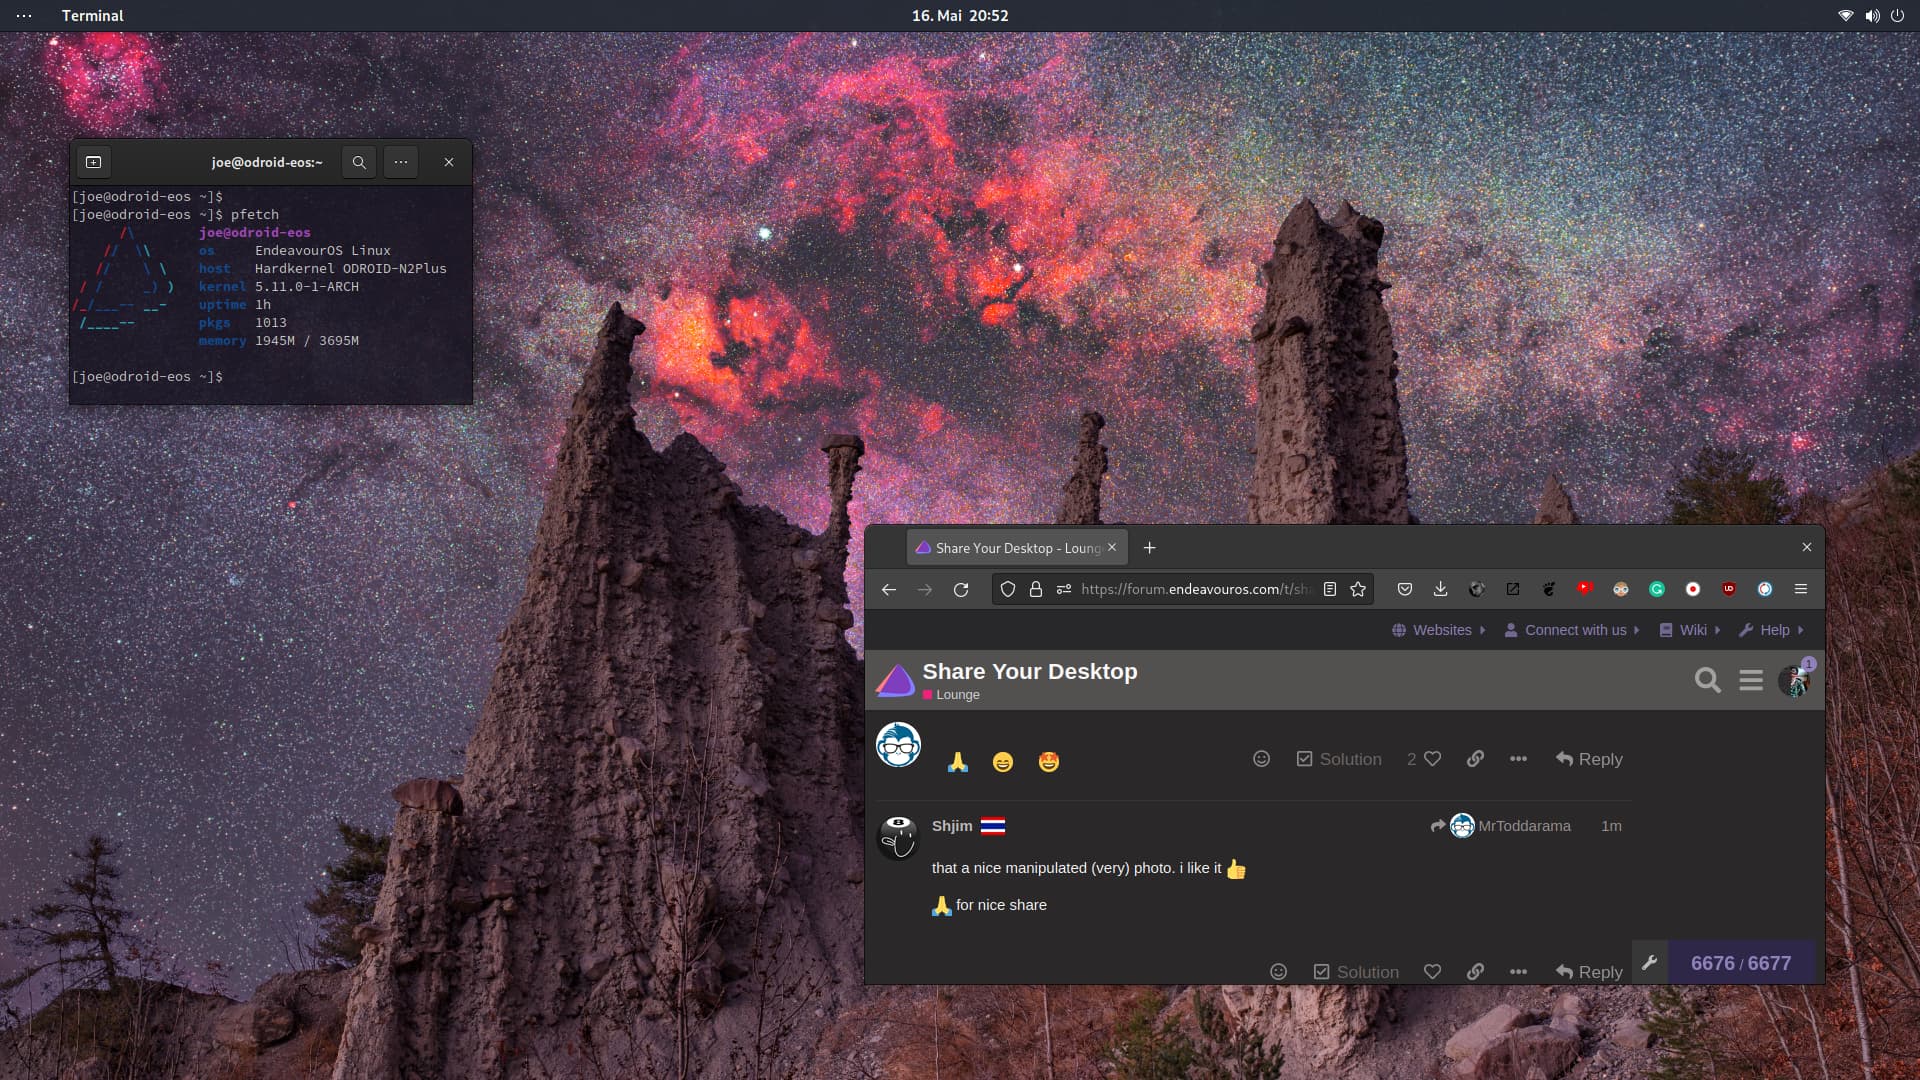The image size is (1920, 1080).
Task: Click MrToddarama's avatar on the upper post
Action: 898,745
